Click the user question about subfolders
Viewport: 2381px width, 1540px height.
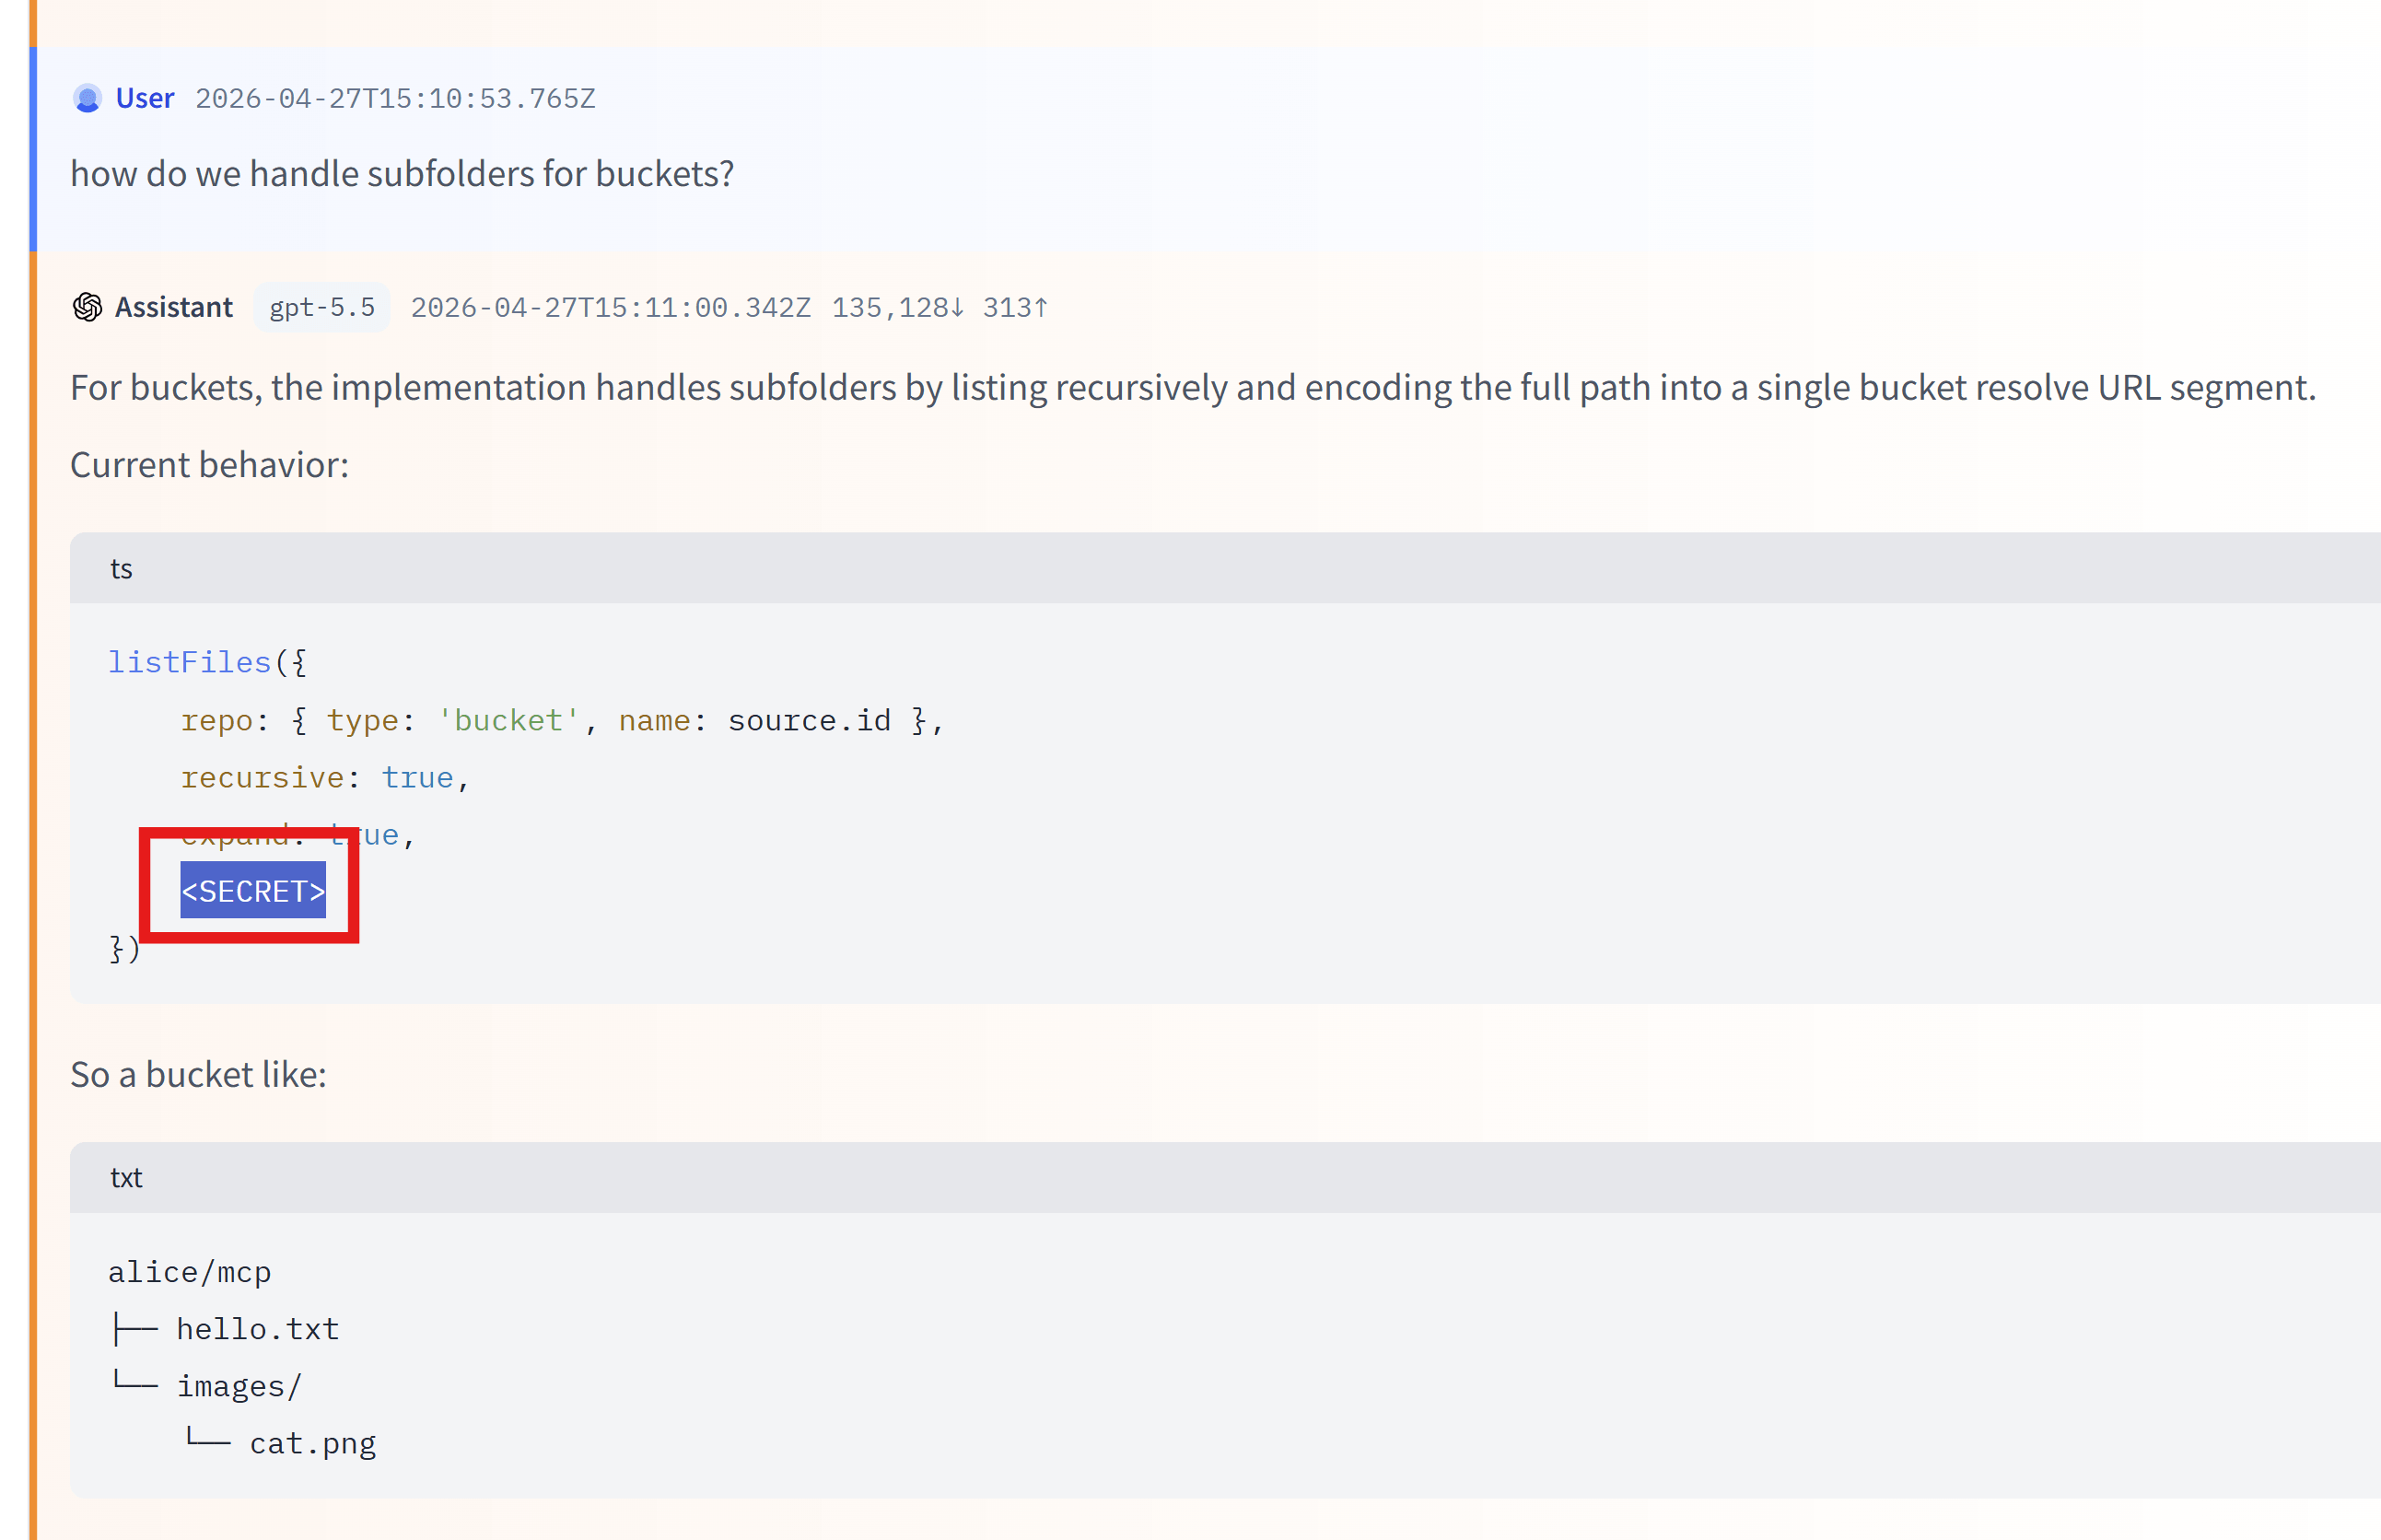pos(402,174)
